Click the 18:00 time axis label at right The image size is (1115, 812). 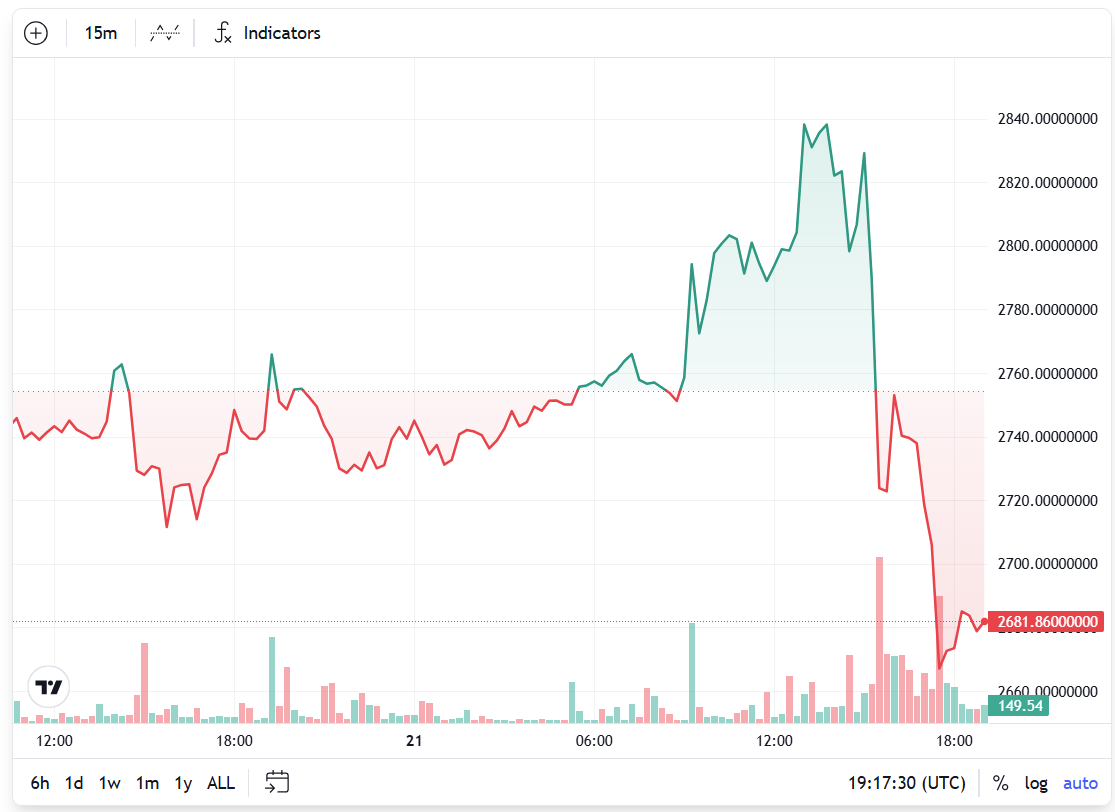tap(954, 741)
